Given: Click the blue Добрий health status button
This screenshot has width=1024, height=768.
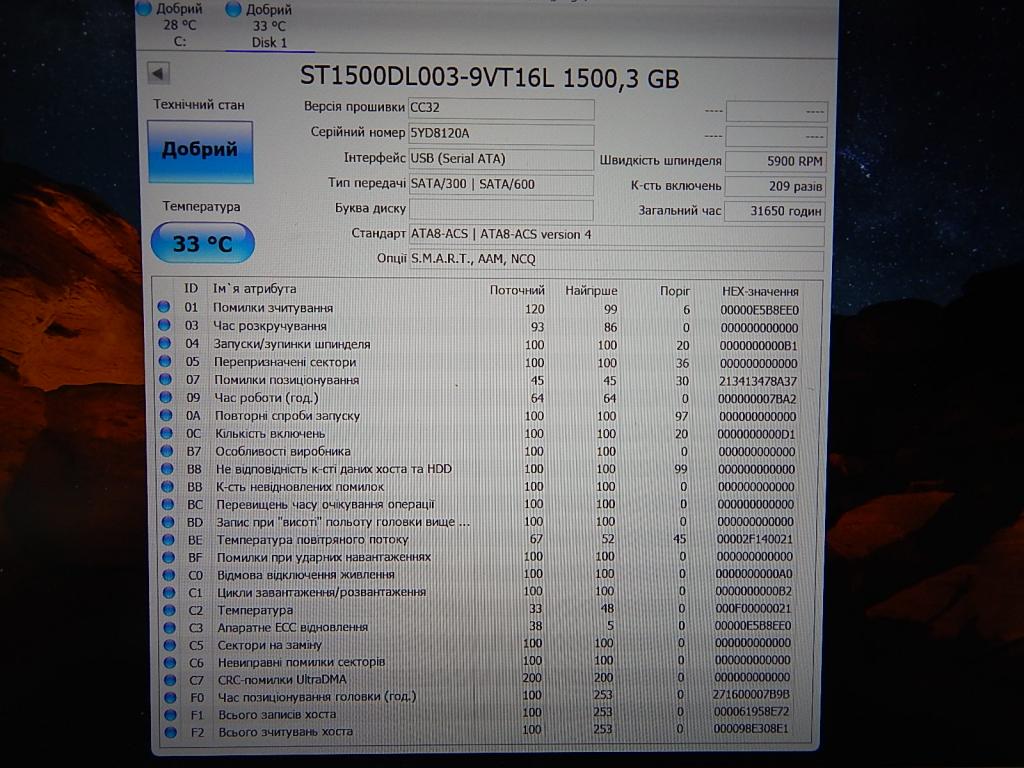Looking at the screenshot, I should 200,151.
